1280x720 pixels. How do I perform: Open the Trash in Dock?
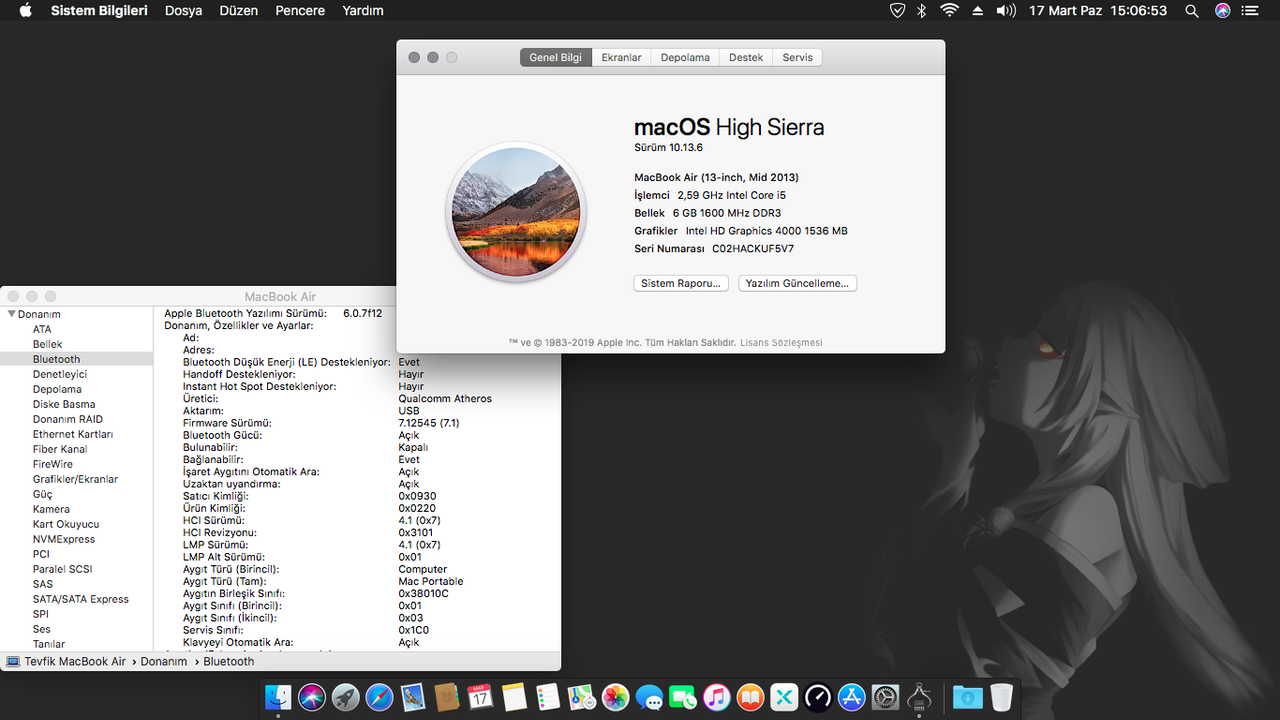click(x=1001, y=697)
